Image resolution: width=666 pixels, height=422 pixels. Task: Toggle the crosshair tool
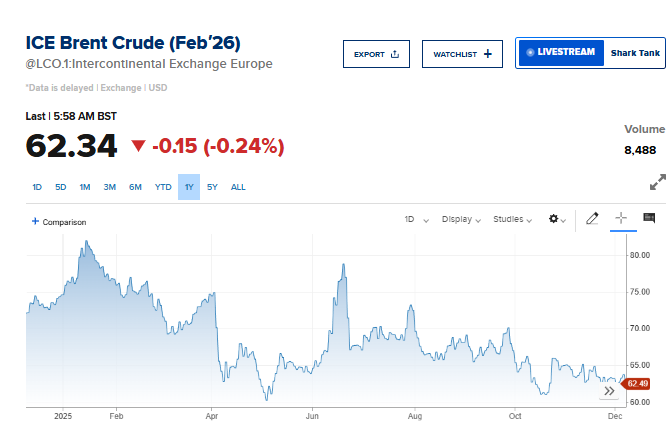(x=621, y=218)
